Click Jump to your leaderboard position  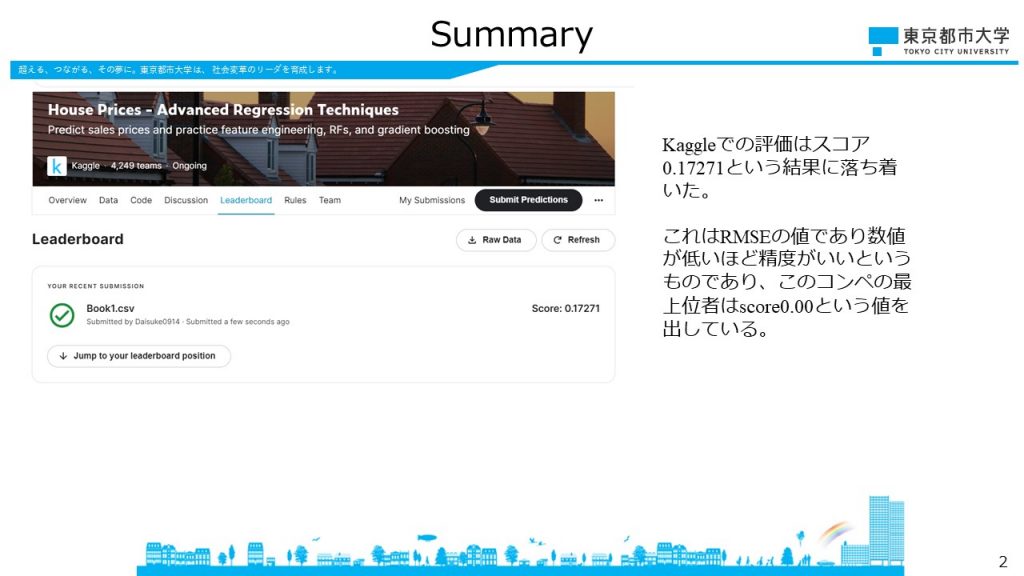point(139,356)
